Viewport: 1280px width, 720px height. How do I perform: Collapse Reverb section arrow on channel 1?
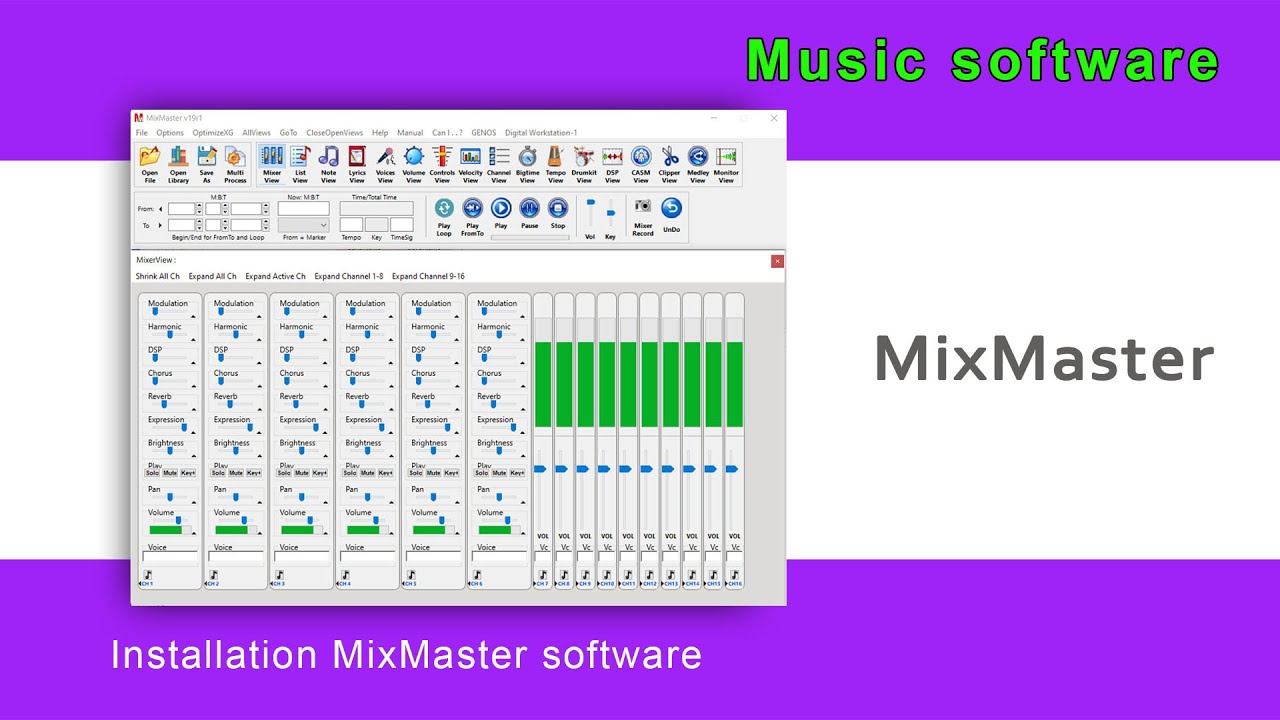point(193,409)
